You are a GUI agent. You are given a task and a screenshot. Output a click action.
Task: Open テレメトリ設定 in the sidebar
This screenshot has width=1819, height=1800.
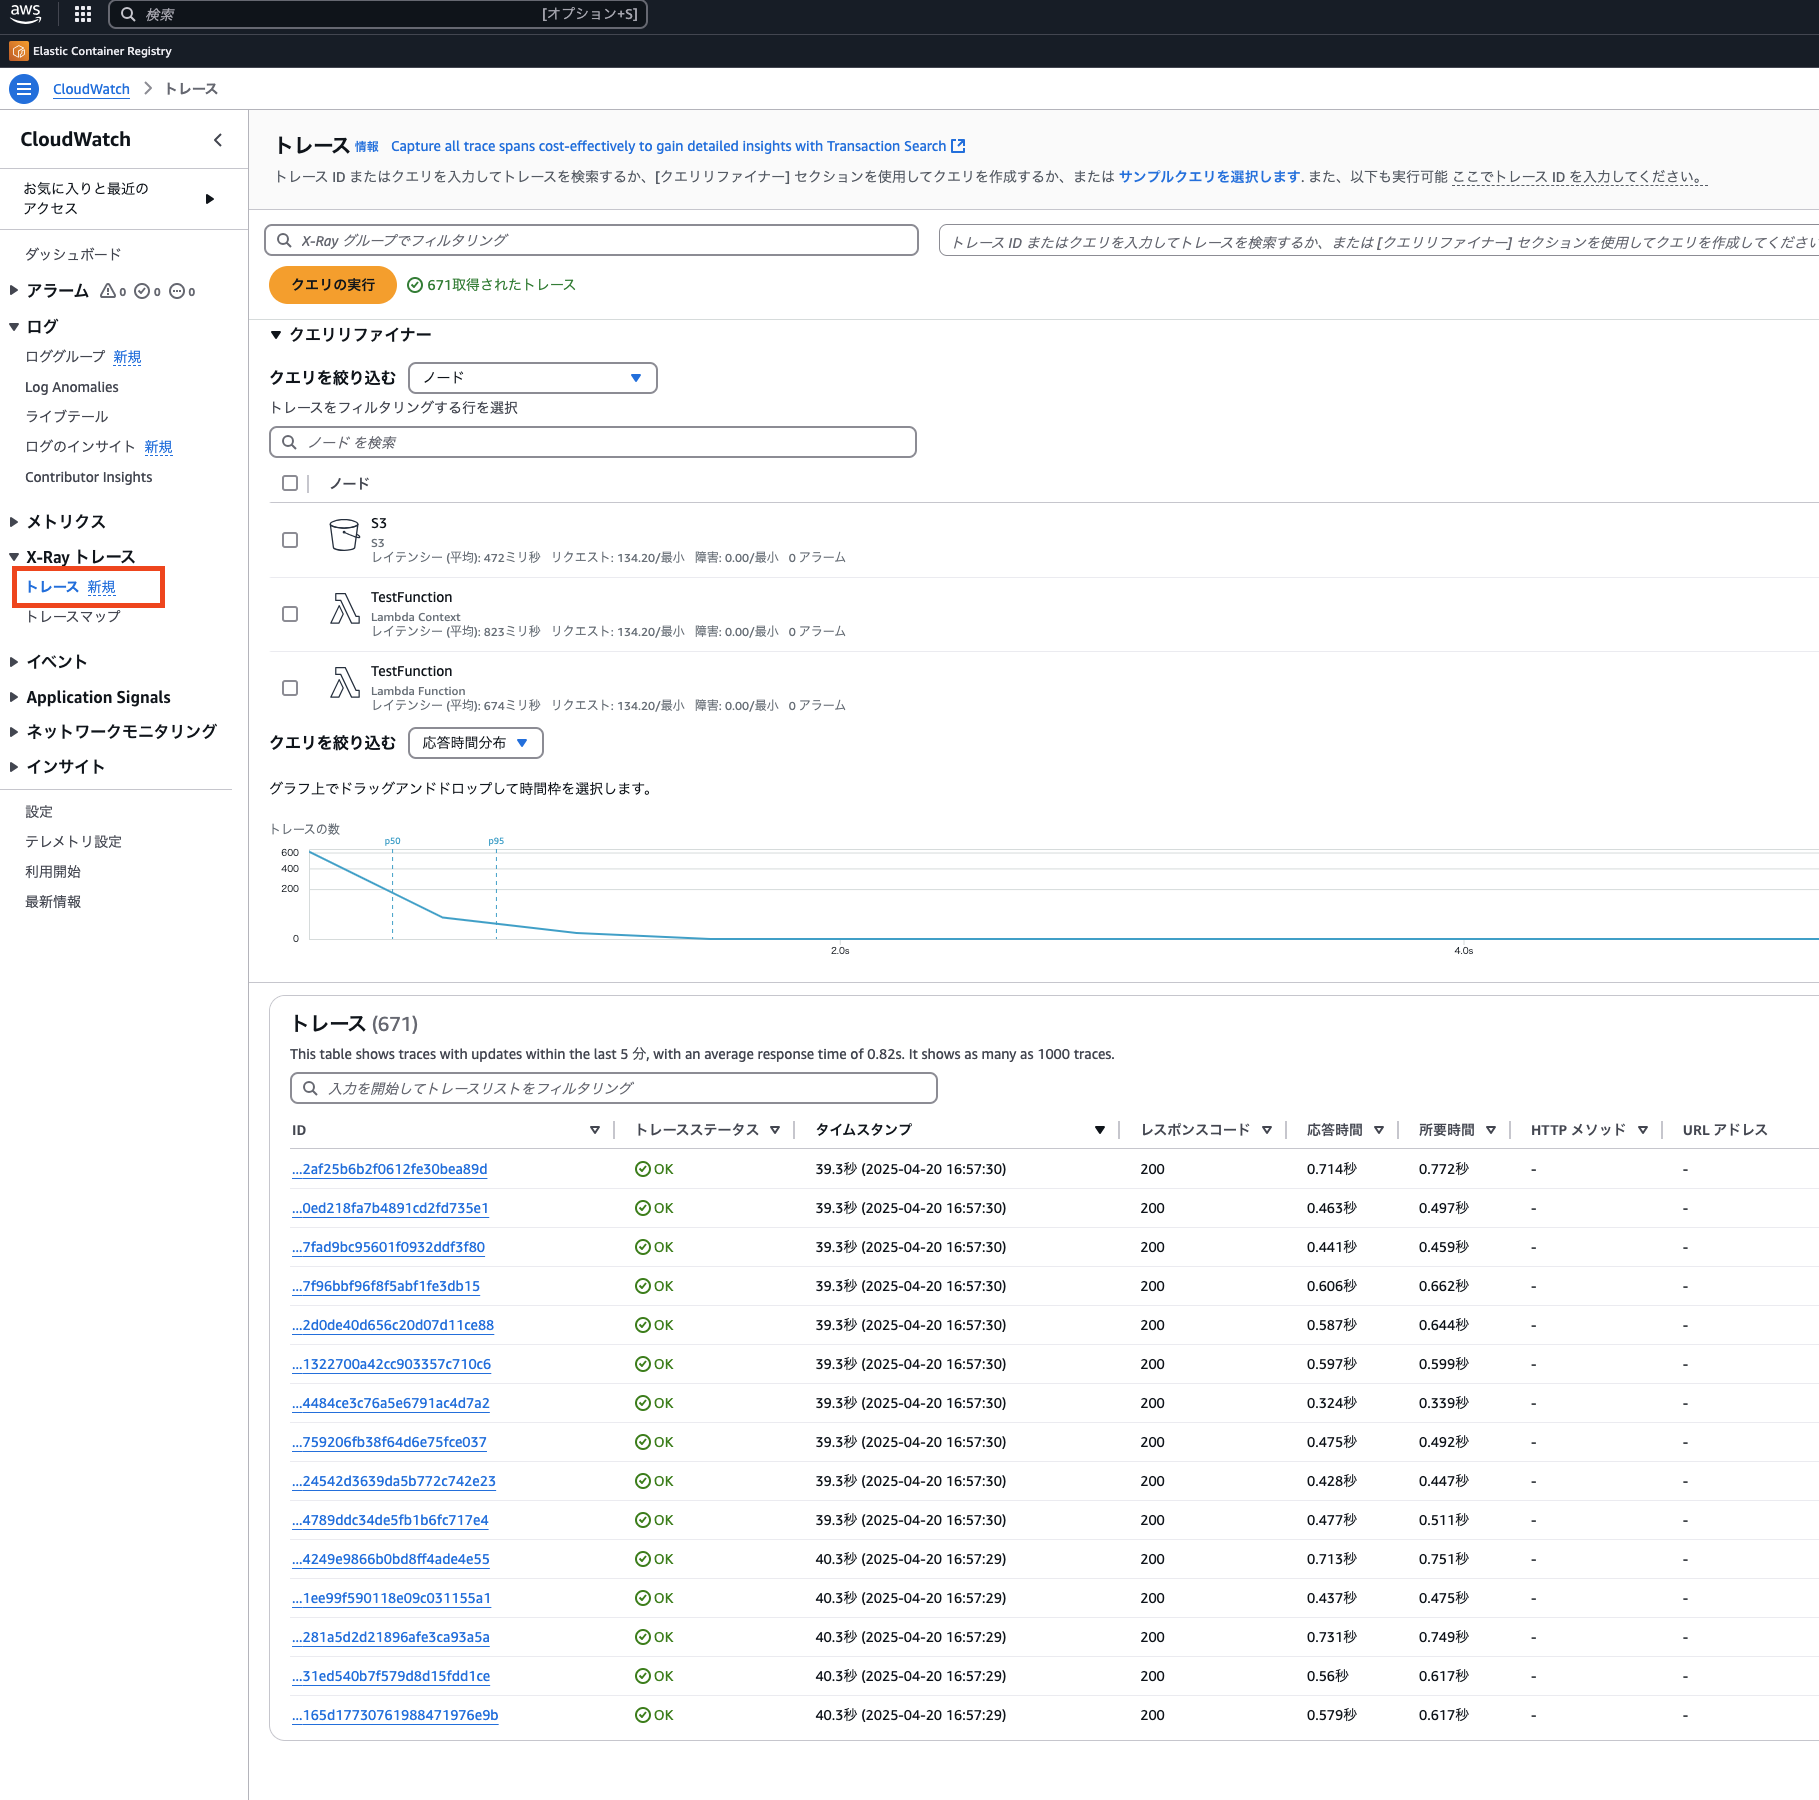(73, 842)
